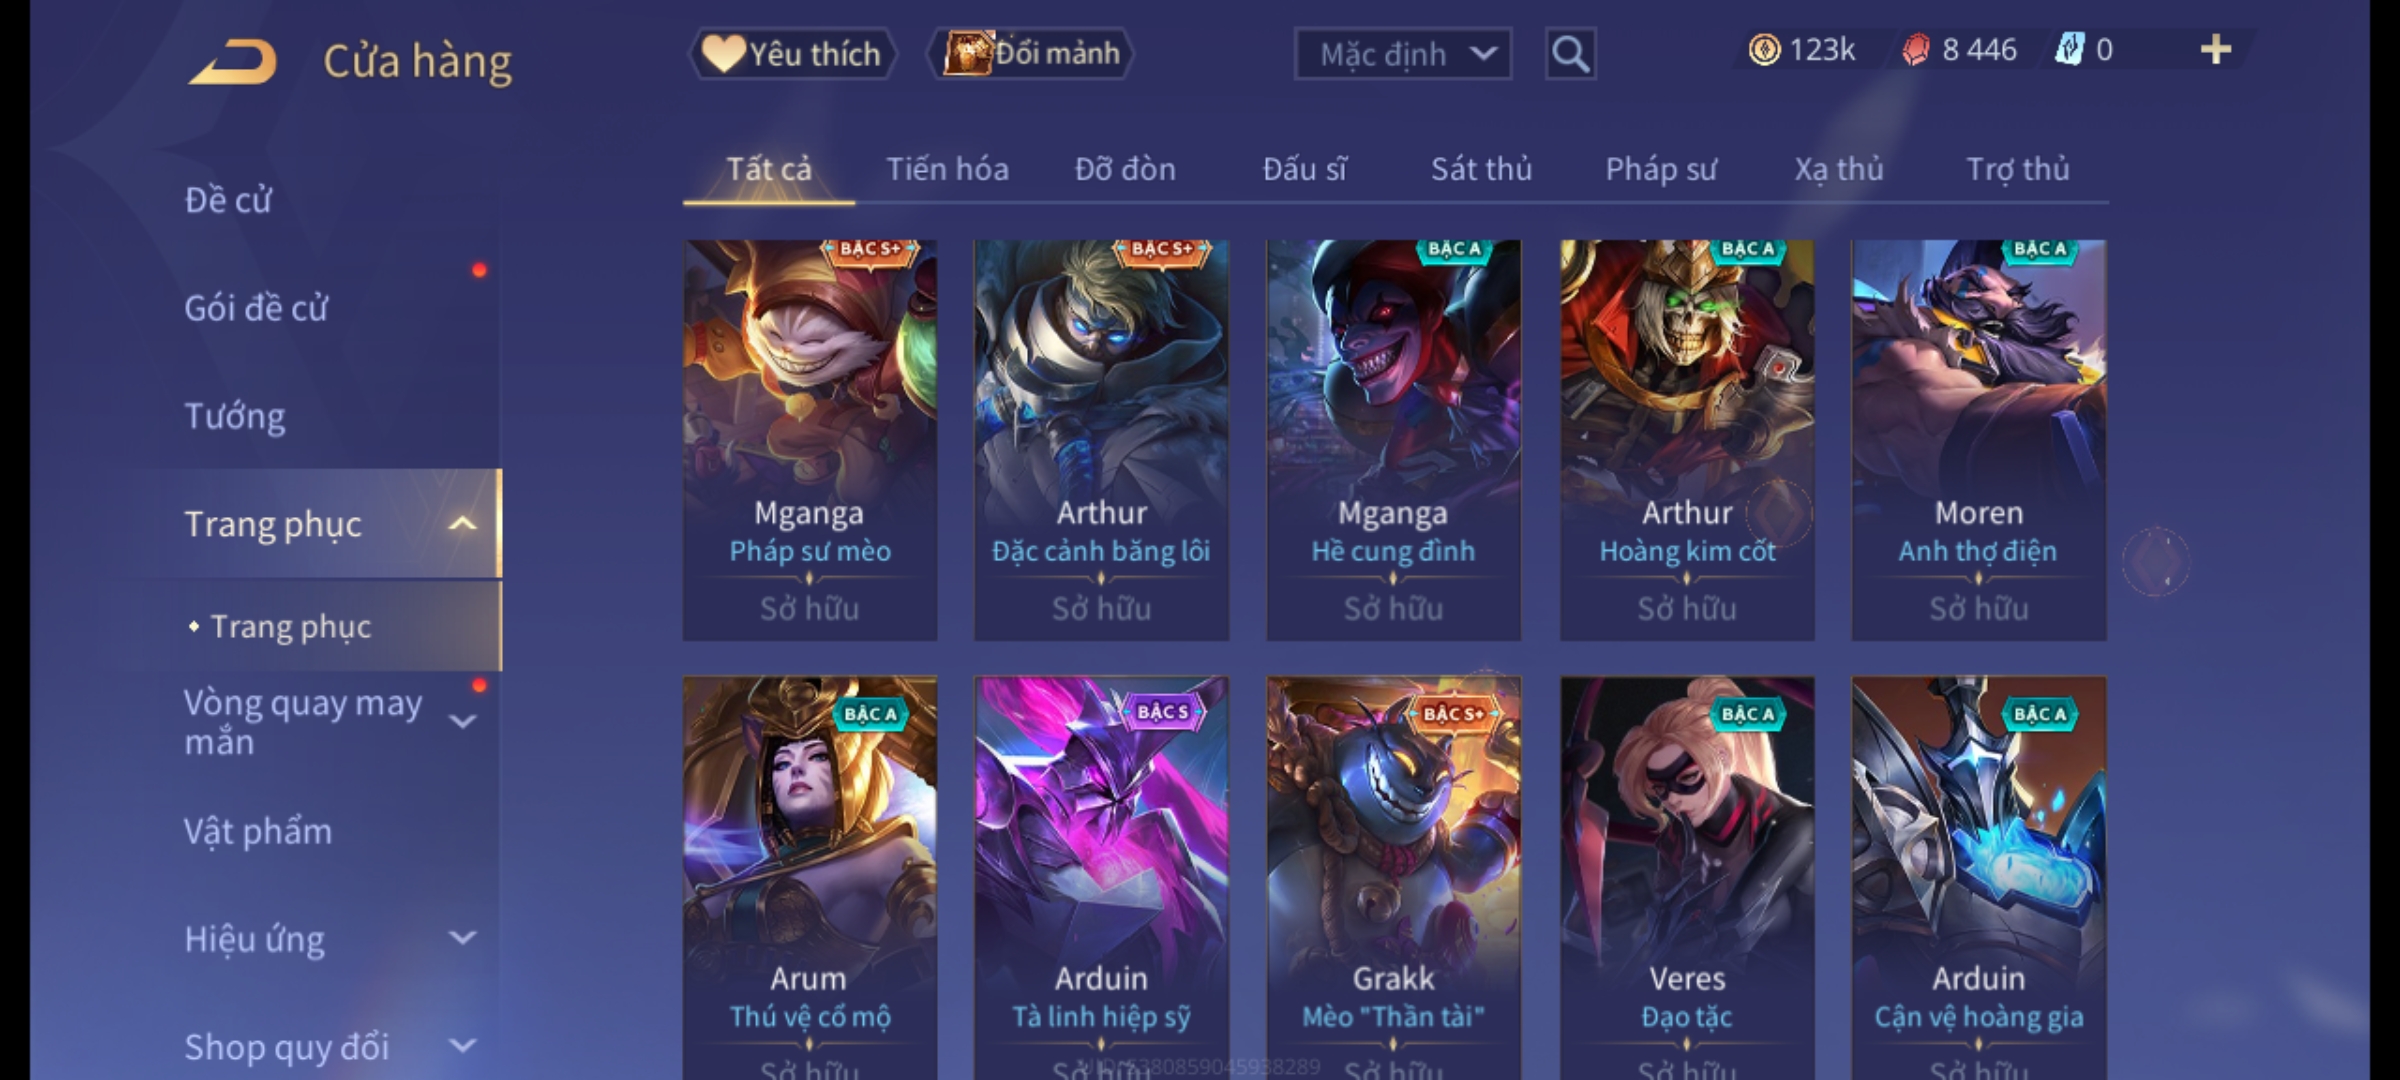This screenshot has width=2400, height=1080.
Task: Expand Vòng quay may mắn menu
Action: 462,720
